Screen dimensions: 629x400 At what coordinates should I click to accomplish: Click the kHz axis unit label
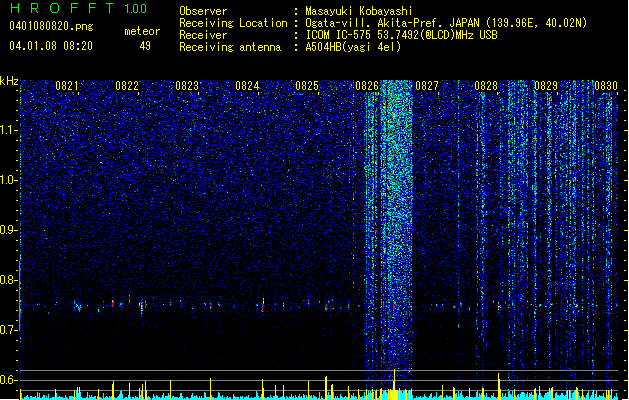pyautogui.click(x=9, y=81)
